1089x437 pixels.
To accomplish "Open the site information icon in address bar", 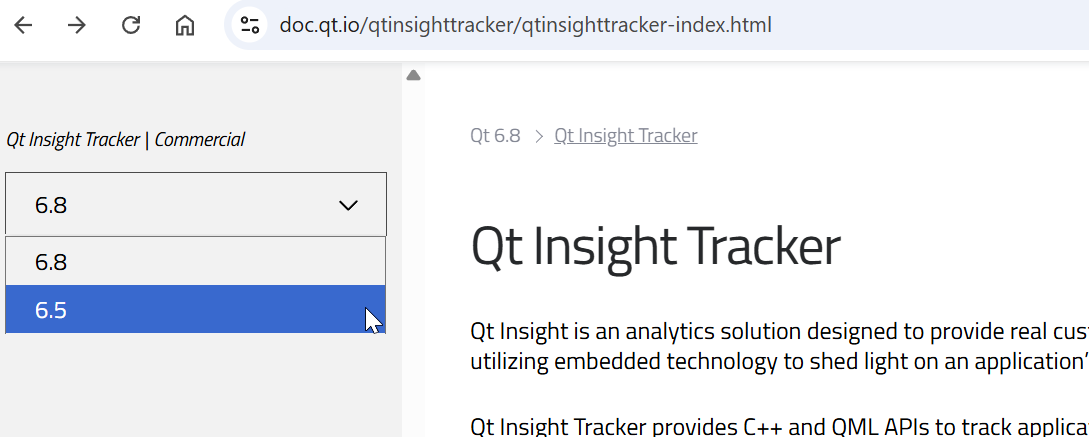I will [250, 25].
